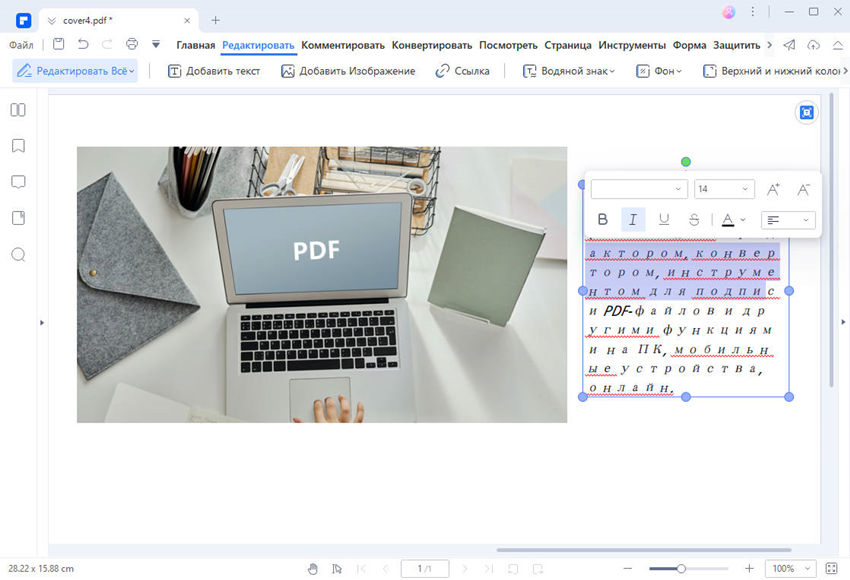Increase font size with A+ icon
This screenshot has width=850, height=580.
773,189
